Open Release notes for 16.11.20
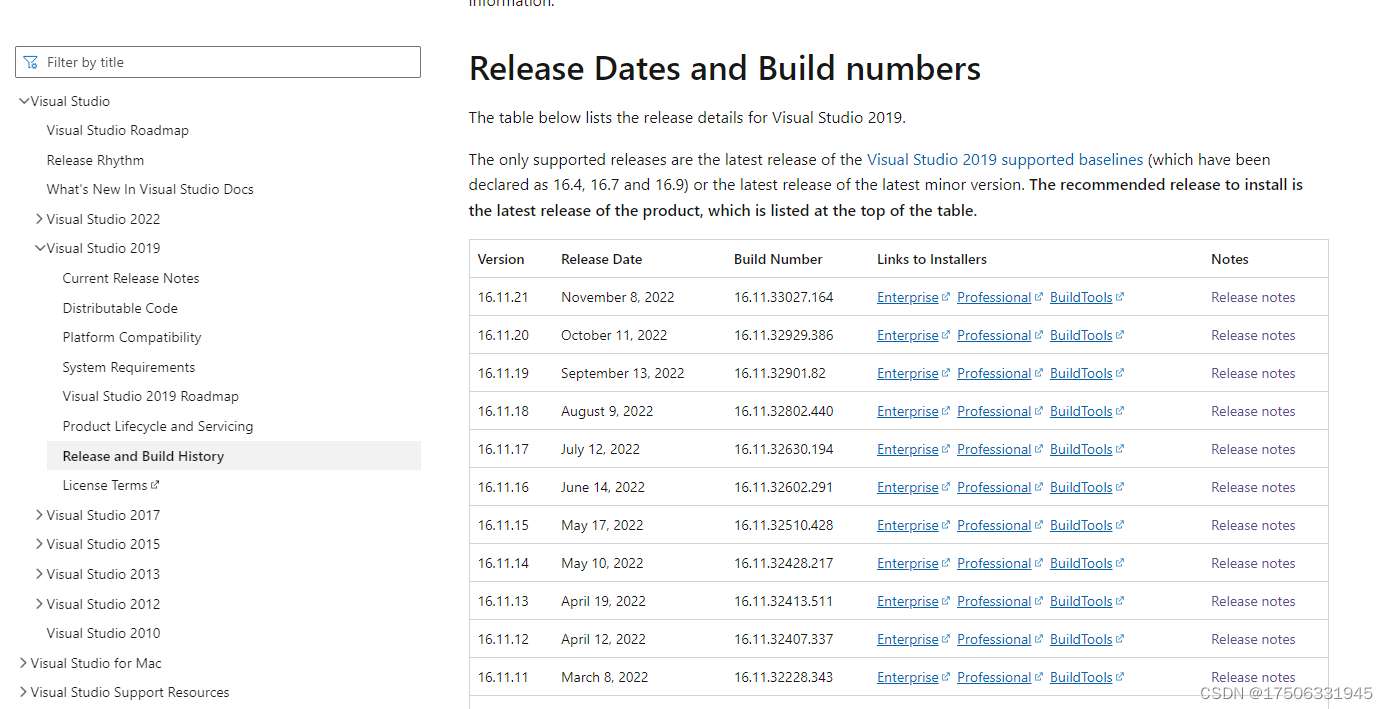Image resolution: width=1388 pixels, height=709 pixels. pyautogui.click(x=1253, y=335)
